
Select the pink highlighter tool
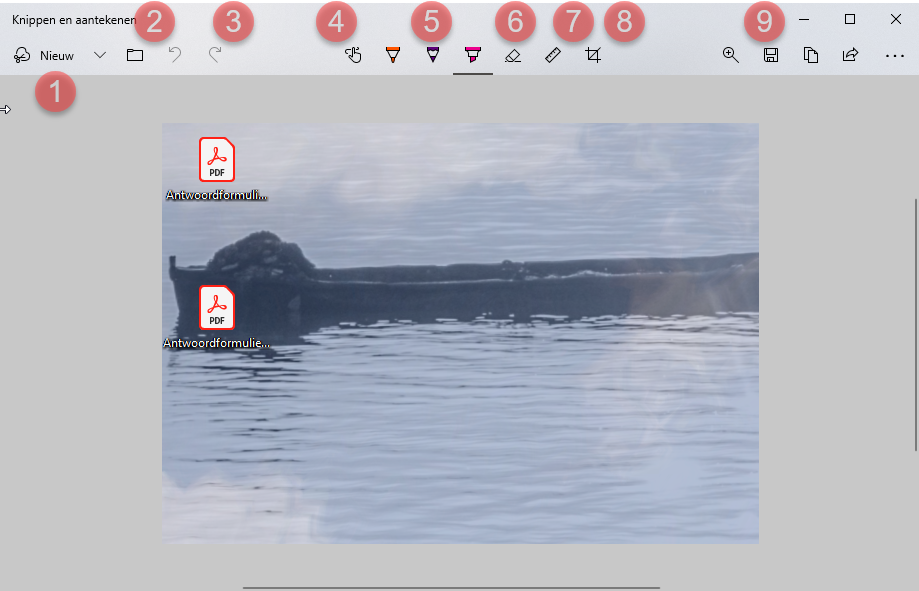coord(472,55)
